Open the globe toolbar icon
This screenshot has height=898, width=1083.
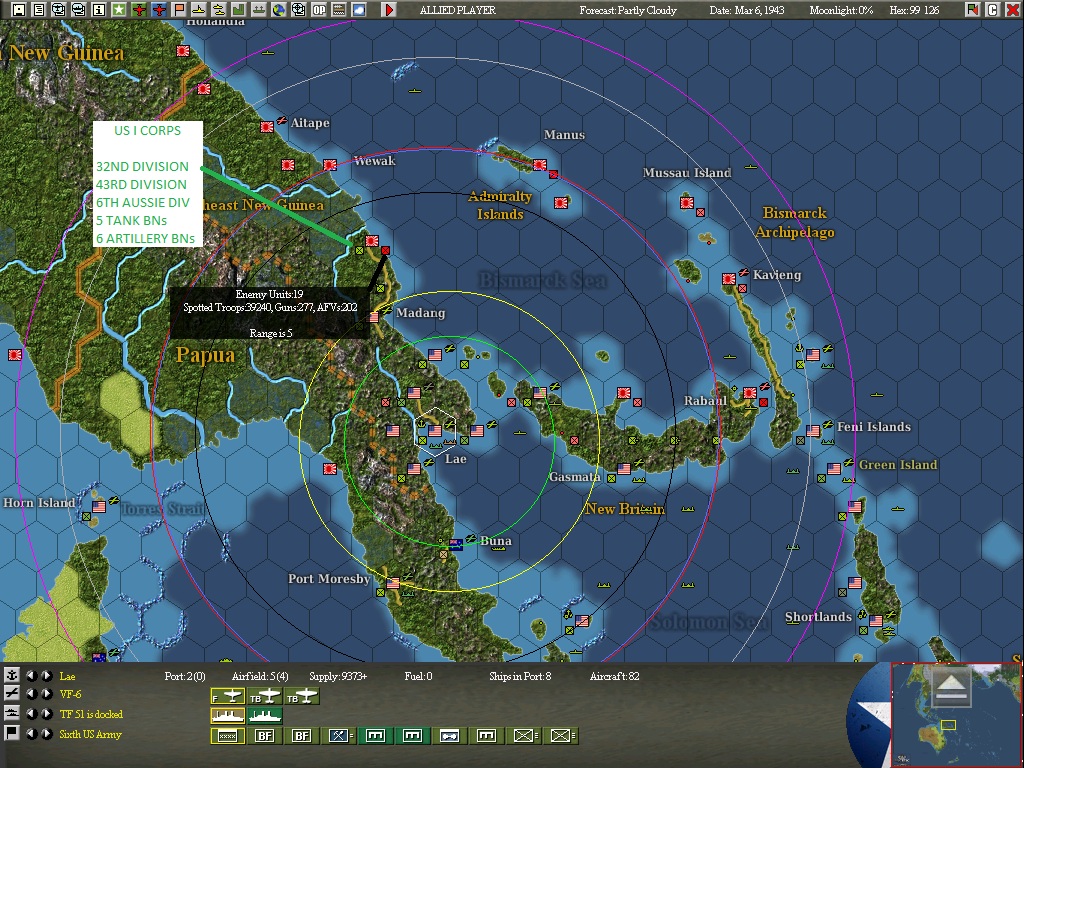pos(278,10)
